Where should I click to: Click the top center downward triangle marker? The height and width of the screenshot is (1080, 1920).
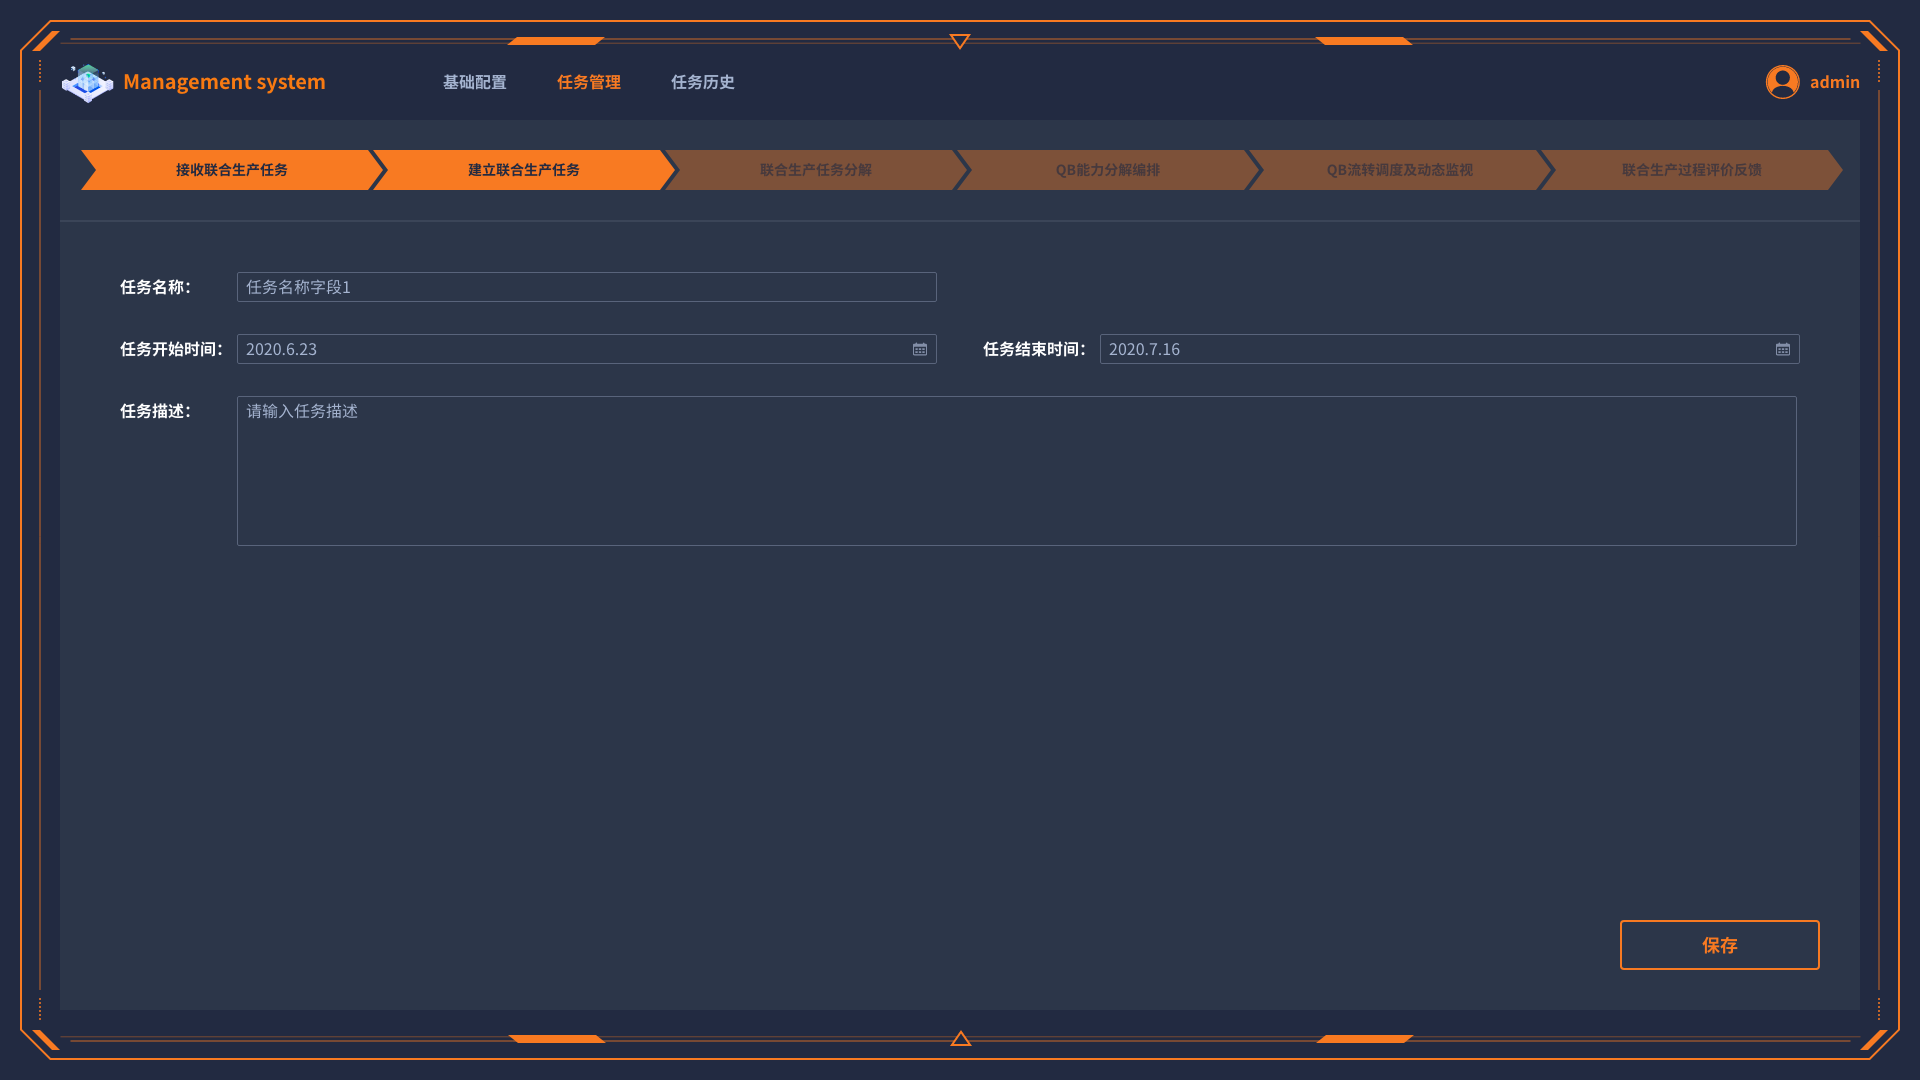(x=960, y=41)
